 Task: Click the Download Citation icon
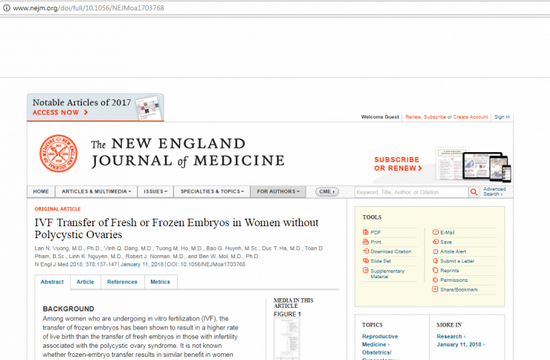(x=365, y=251)
